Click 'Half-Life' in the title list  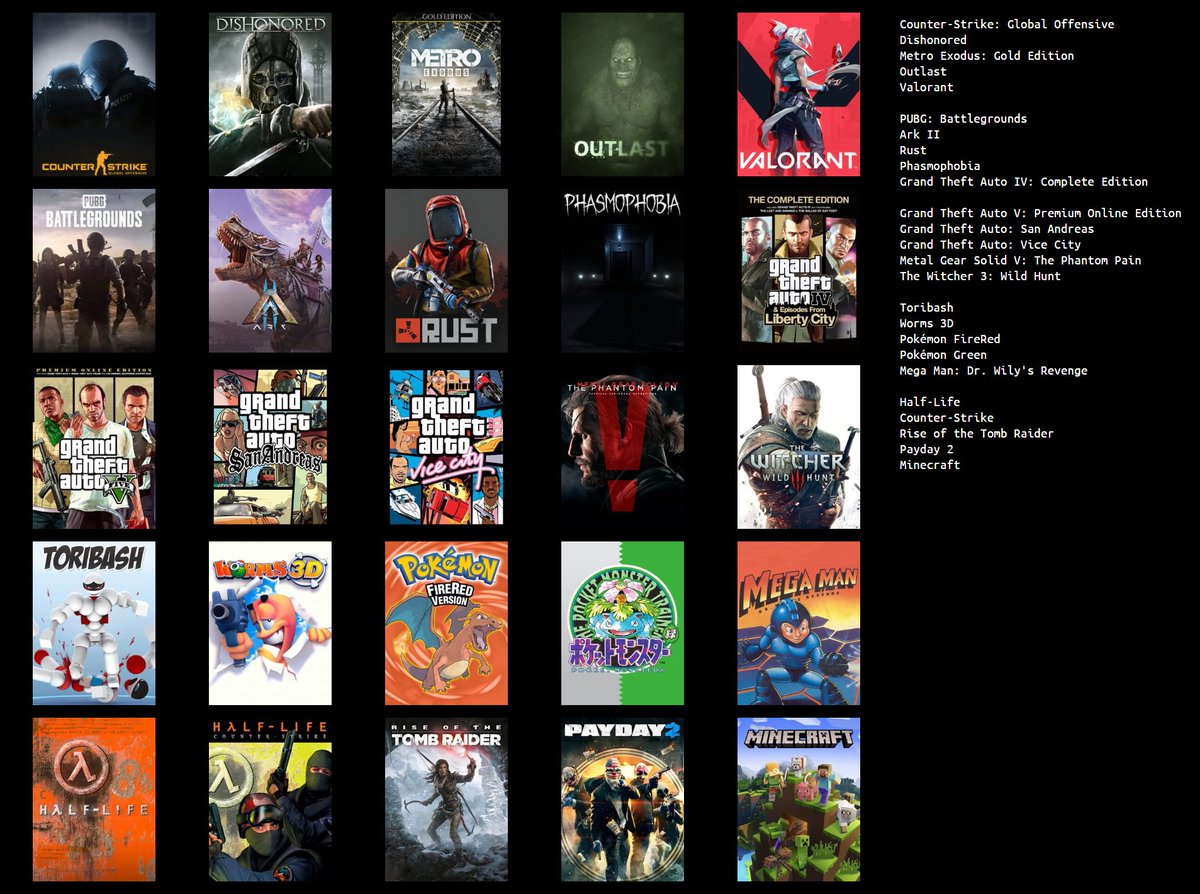click(x=930, y=402)
